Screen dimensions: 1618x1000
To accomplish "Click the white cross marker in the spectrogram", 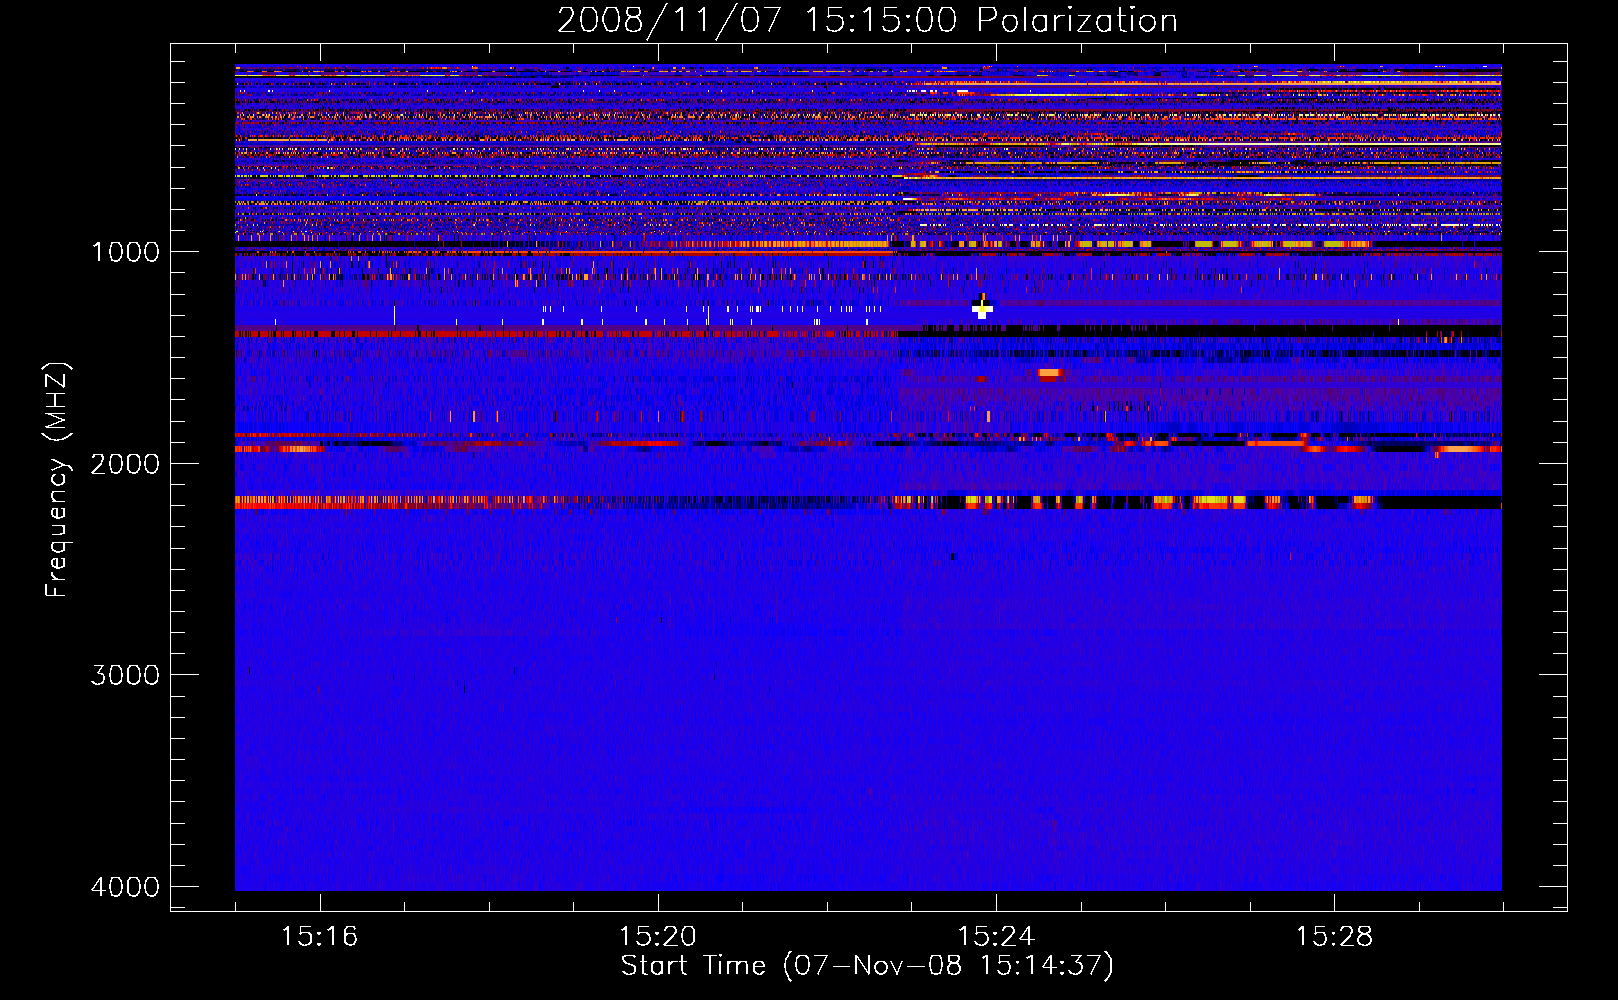I will [982, 310].
